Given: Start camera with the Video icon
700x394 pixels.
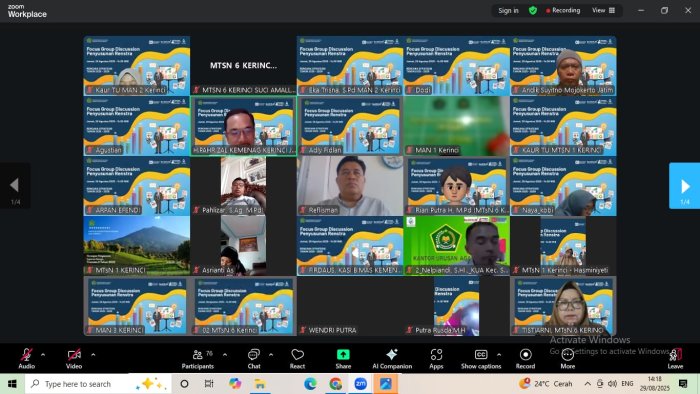Looking at the screenshot, I should (74, 358).
